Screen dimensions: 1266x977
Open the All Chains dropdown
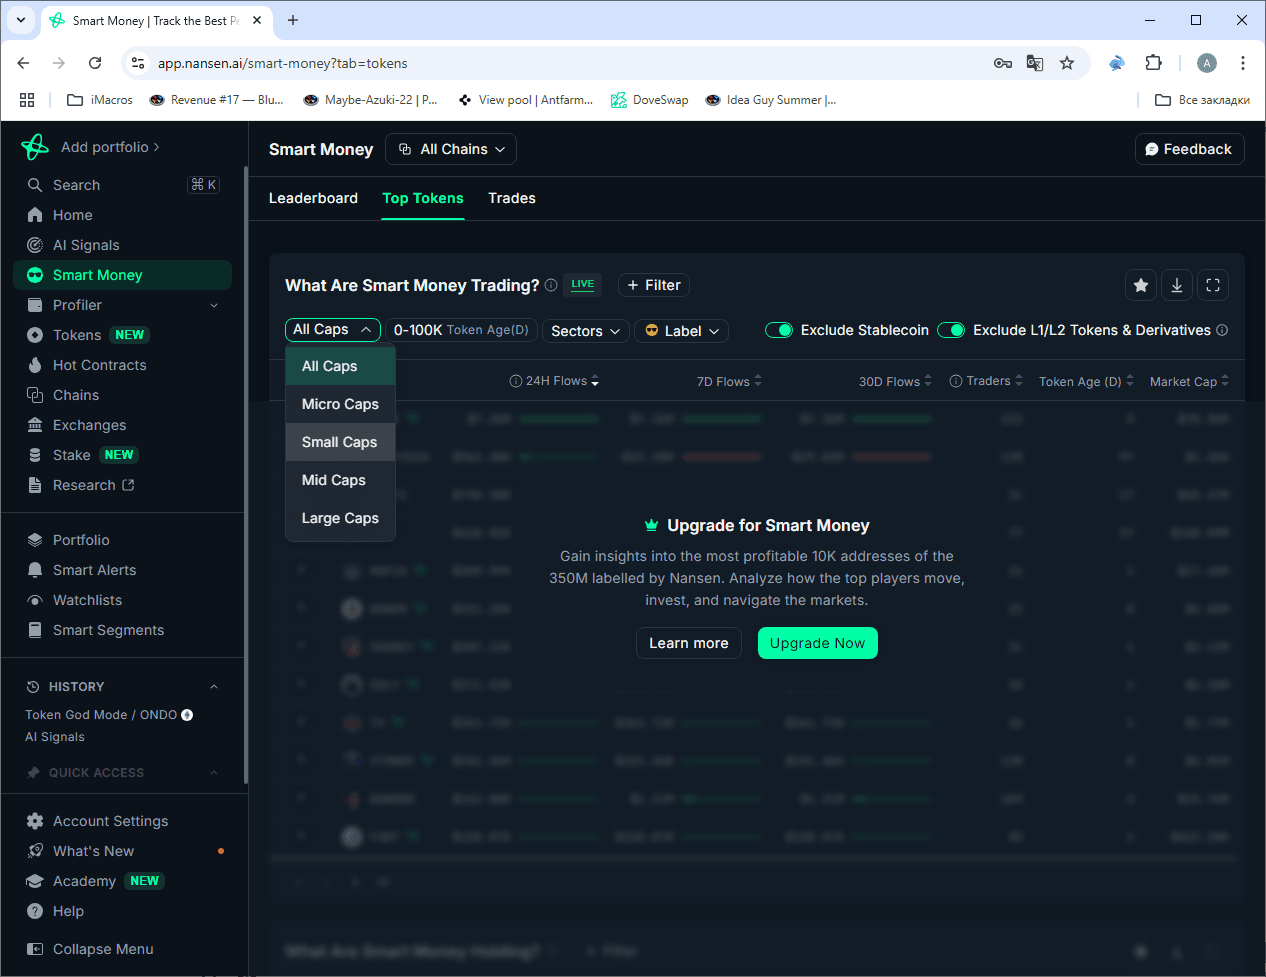pyautogui.click(x=451, y=149)
